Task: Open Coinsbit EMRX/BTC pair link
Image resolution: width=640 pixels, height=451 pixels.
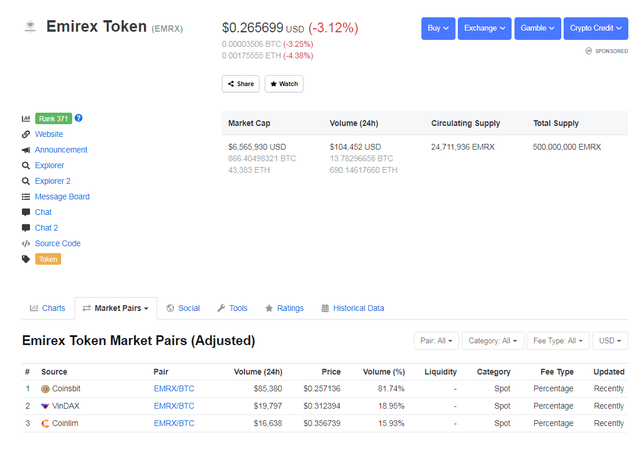Action: (174, 388)
